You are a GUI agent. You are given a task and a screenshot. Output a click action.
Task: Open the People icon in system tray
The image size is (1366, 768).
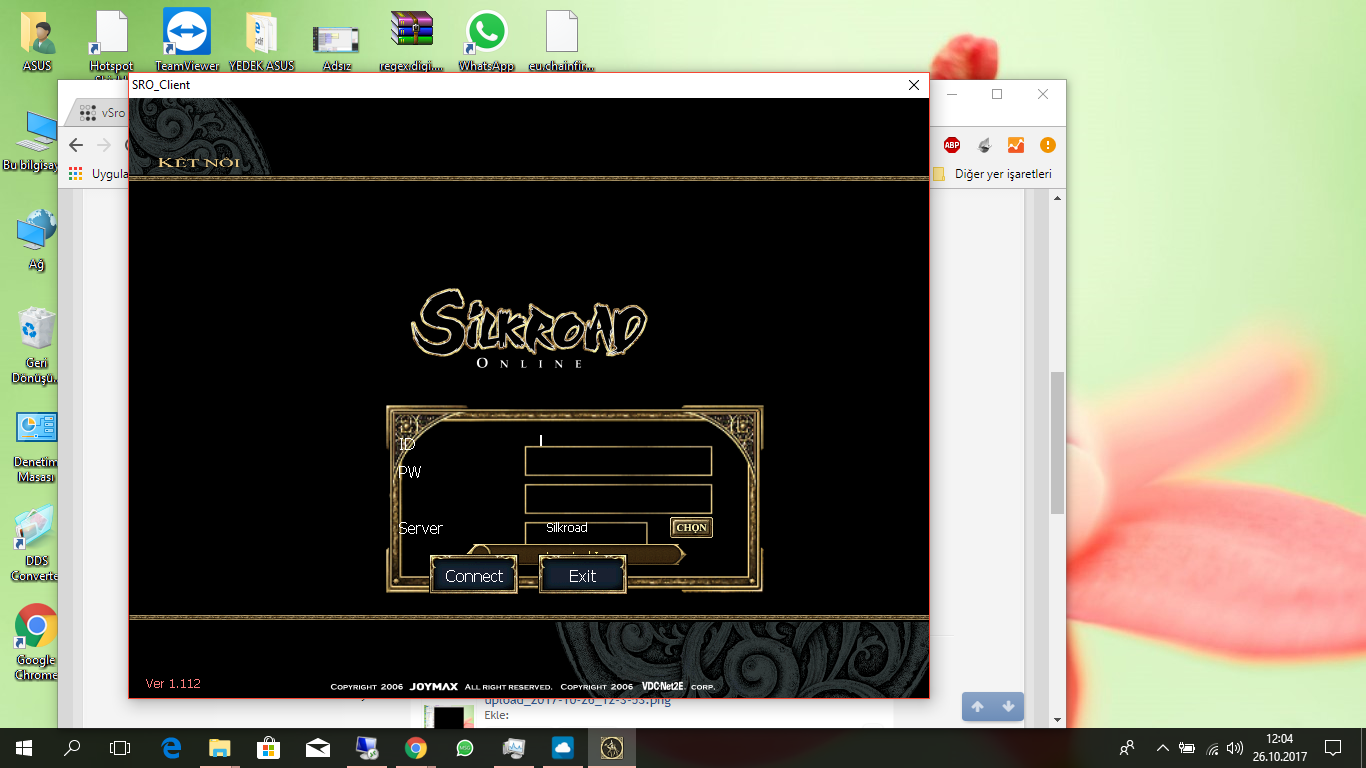coord(1127,747)
